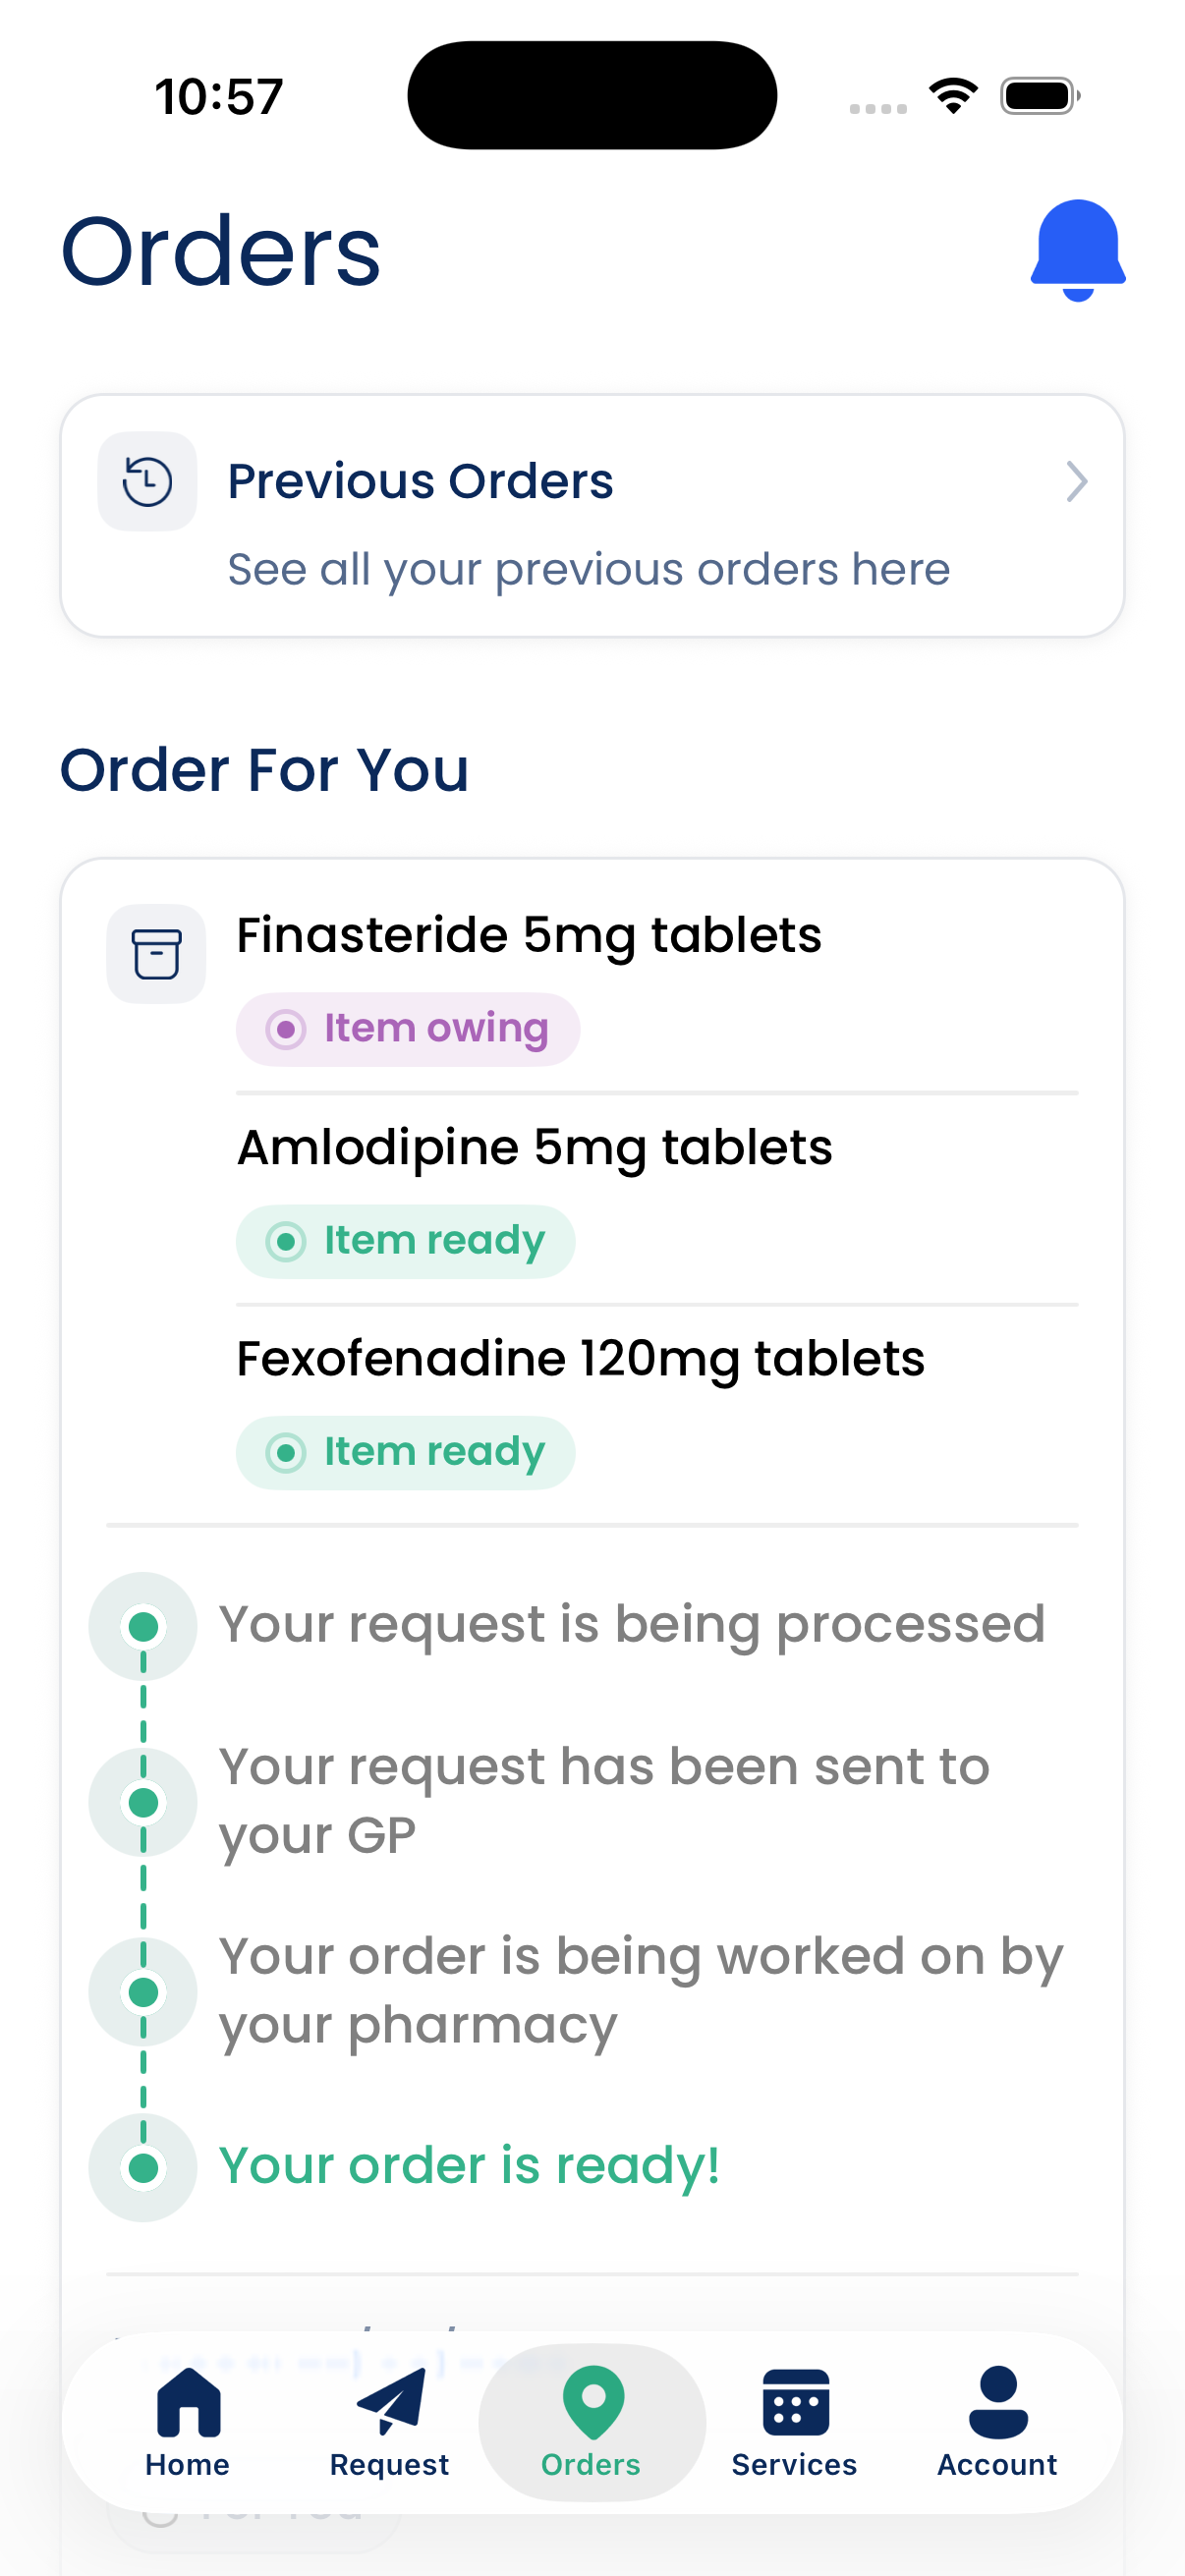Click the 'Your request is being processed' progress dot
Viewport: 1185px width, 2576px height.
tap(143, 1626)
